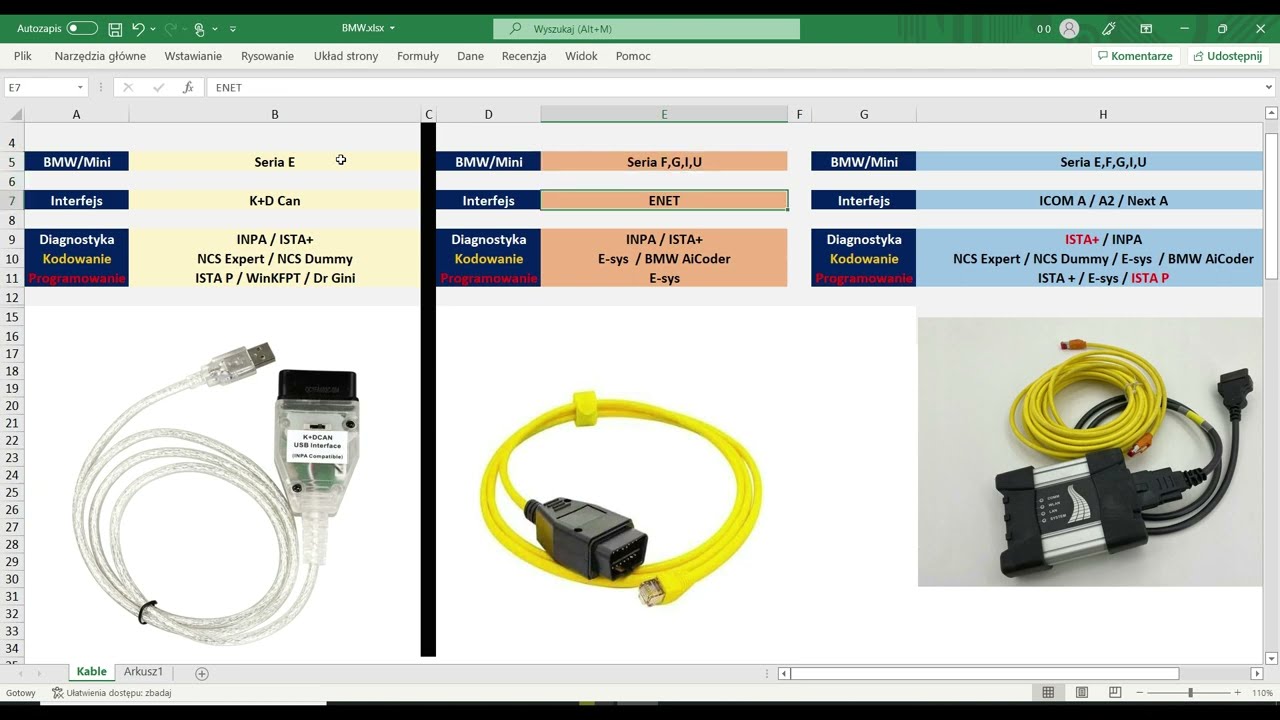The height and width of the screenshot is (720, 1280).
Task: Click the pen/coming soon features icon
Action: click(1108, 29)
